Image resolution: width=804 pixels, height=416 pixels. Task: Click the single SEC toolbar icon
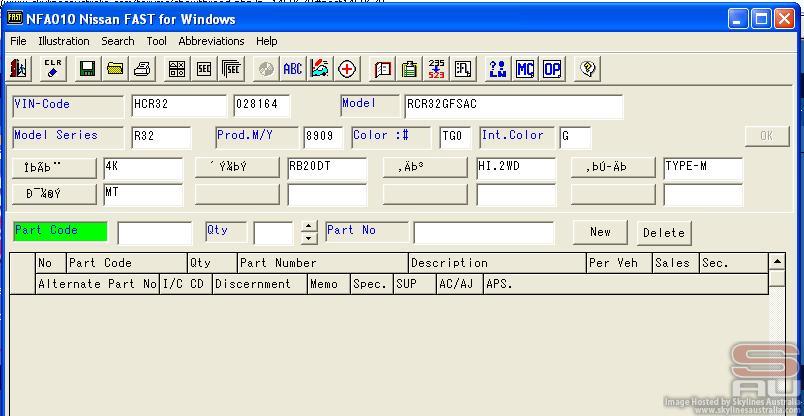coord(204,68)
